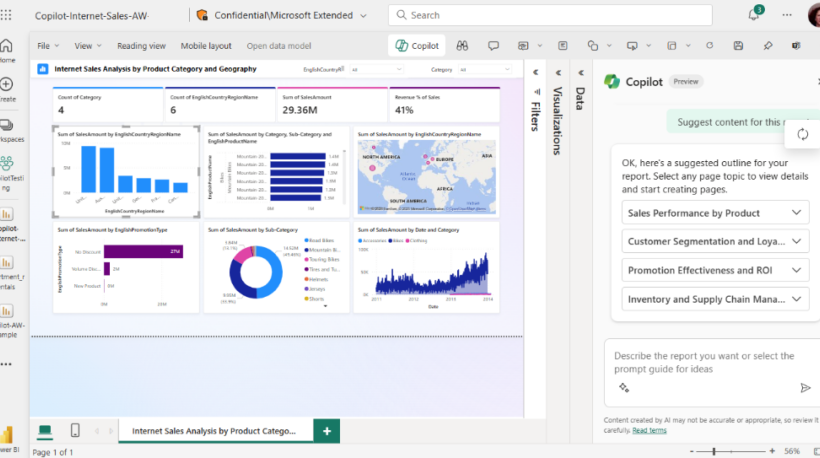Screen dimensions: 820x458
Task: Go to Home in left navigation
Action: tap(6, 50)
